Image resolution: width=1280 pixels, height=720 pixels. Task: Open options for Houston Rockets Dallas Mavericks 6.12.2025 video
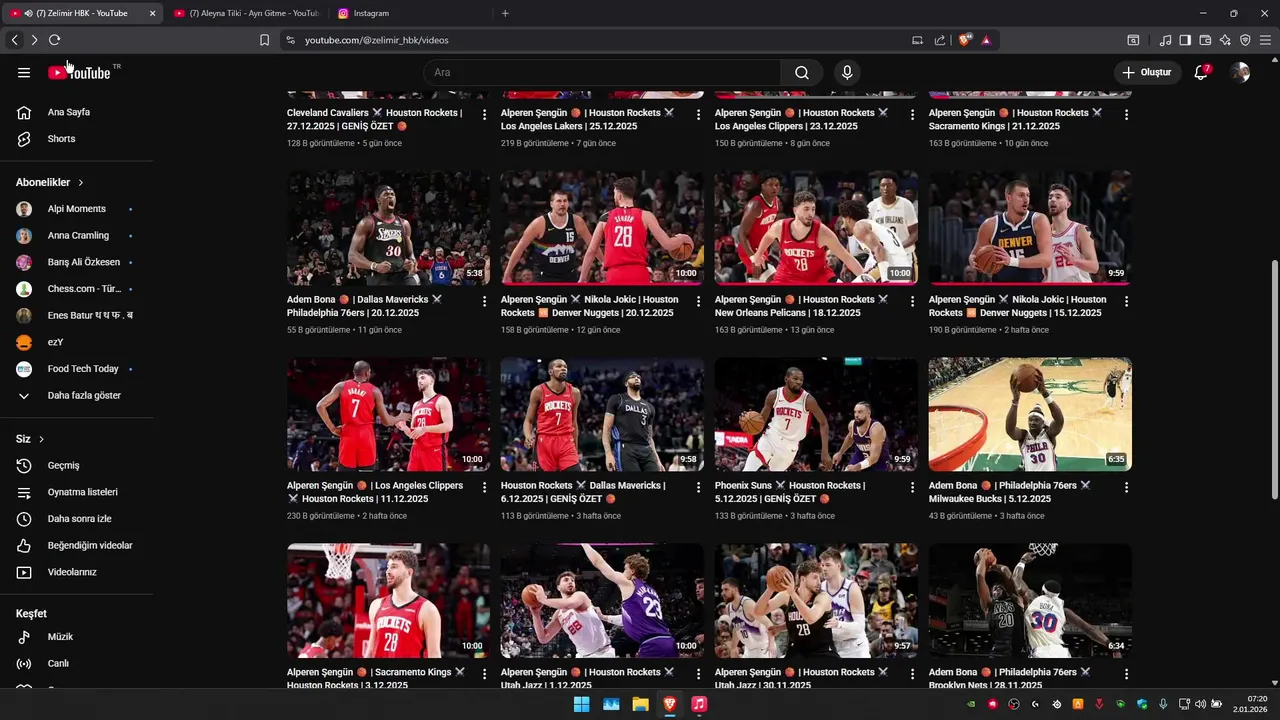[x=698, y=487]
